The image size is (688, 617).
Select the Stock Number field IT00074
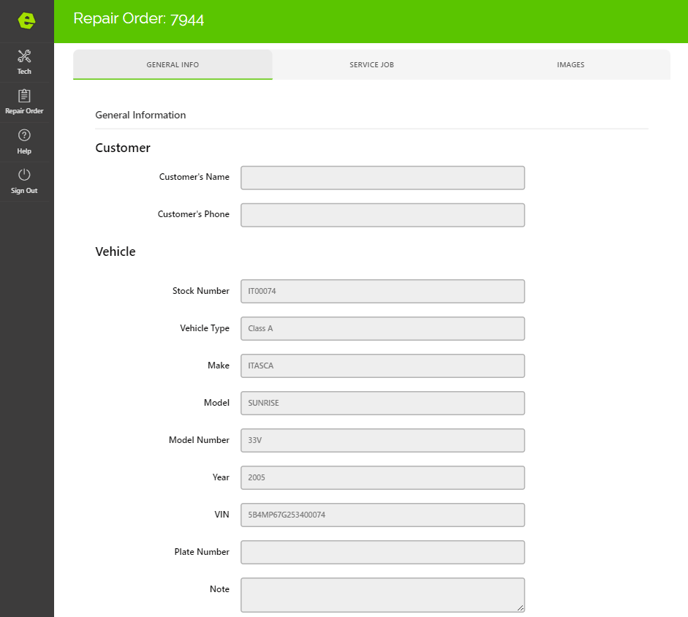(x=383, y=291)
